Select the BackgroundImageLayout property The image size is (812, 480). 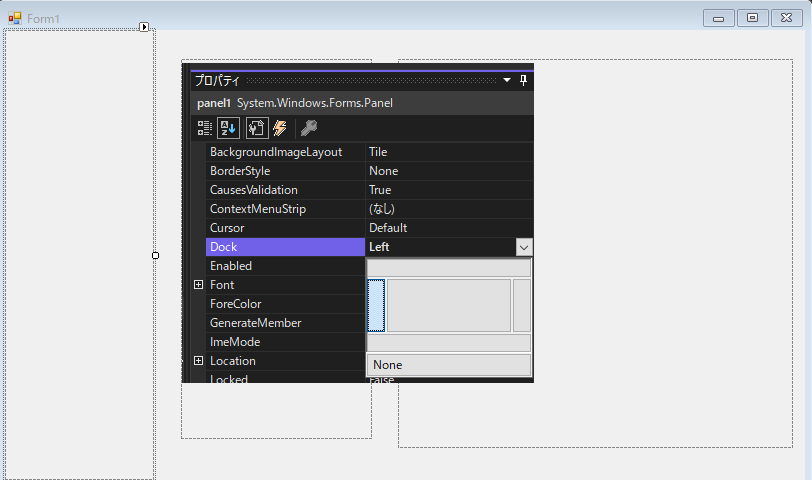click(x=276, y=152)
